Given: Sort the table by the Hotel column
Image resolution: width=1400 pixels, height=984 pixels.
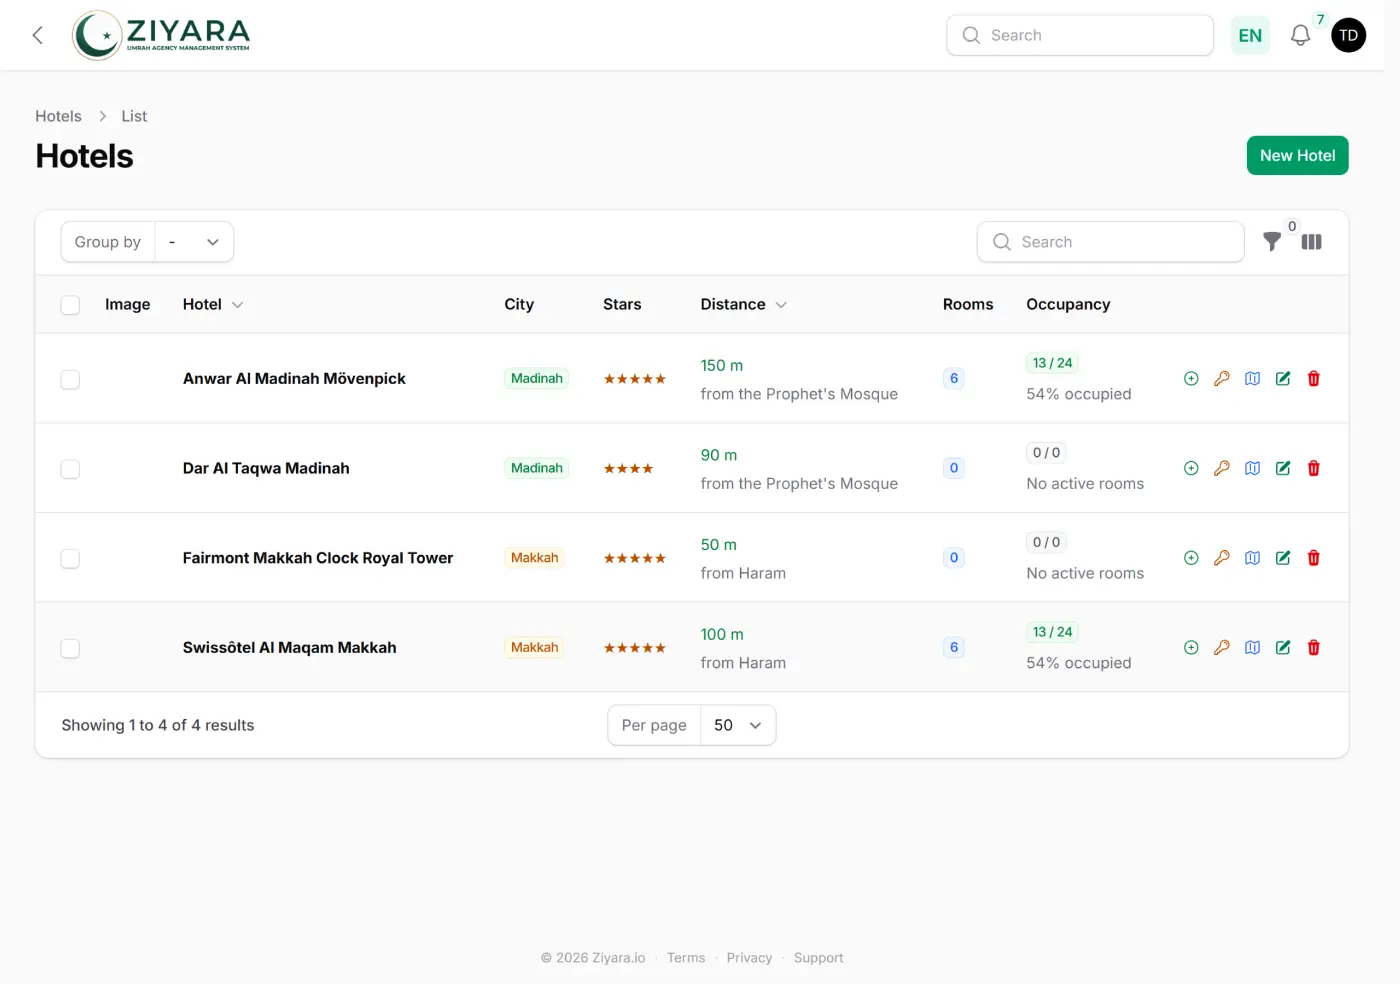Looking at the screenshot, I should click(212, 305).
